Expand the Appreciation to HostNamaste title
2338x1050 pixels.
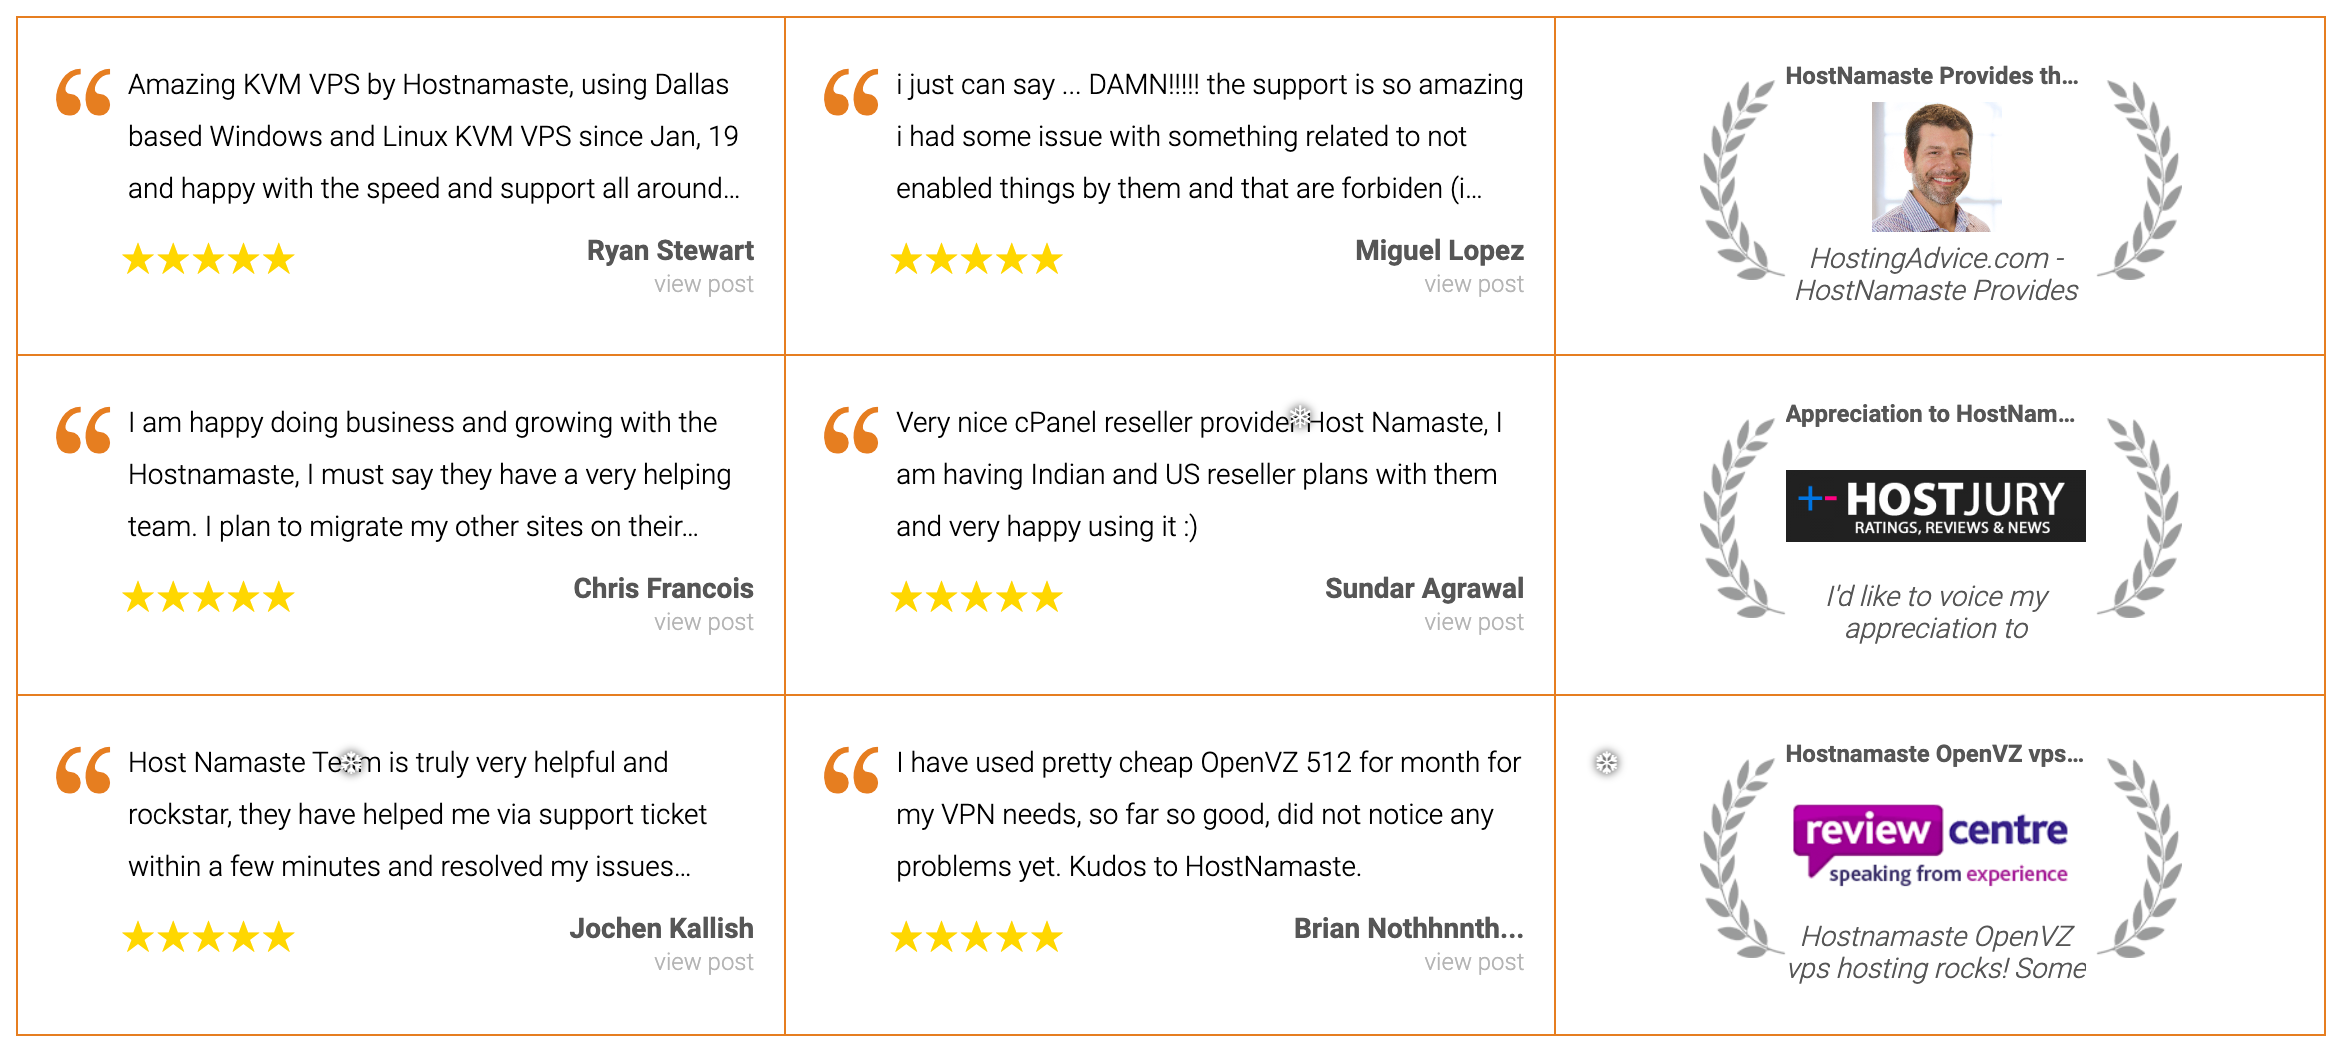point(1931,413)
